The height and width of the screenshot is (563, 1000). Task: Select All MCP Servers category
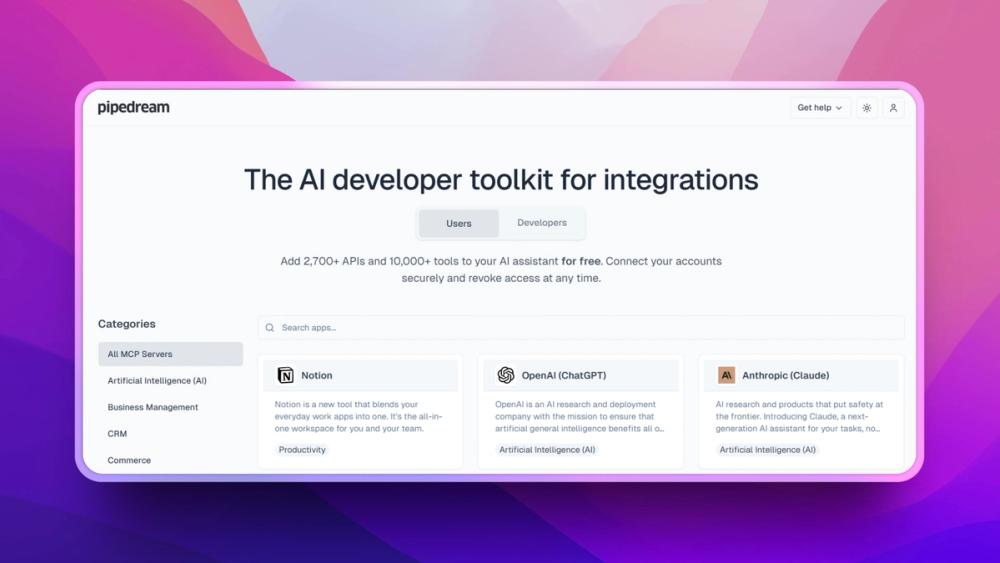click(170, 354)
